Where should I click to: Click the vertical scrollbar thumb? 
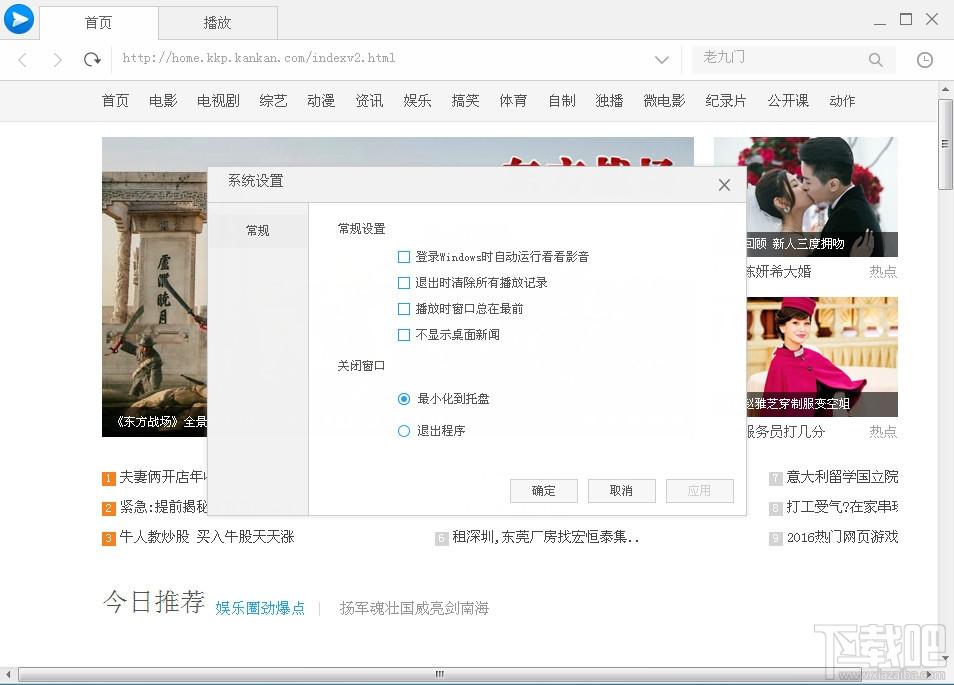(x=945, y=145)
